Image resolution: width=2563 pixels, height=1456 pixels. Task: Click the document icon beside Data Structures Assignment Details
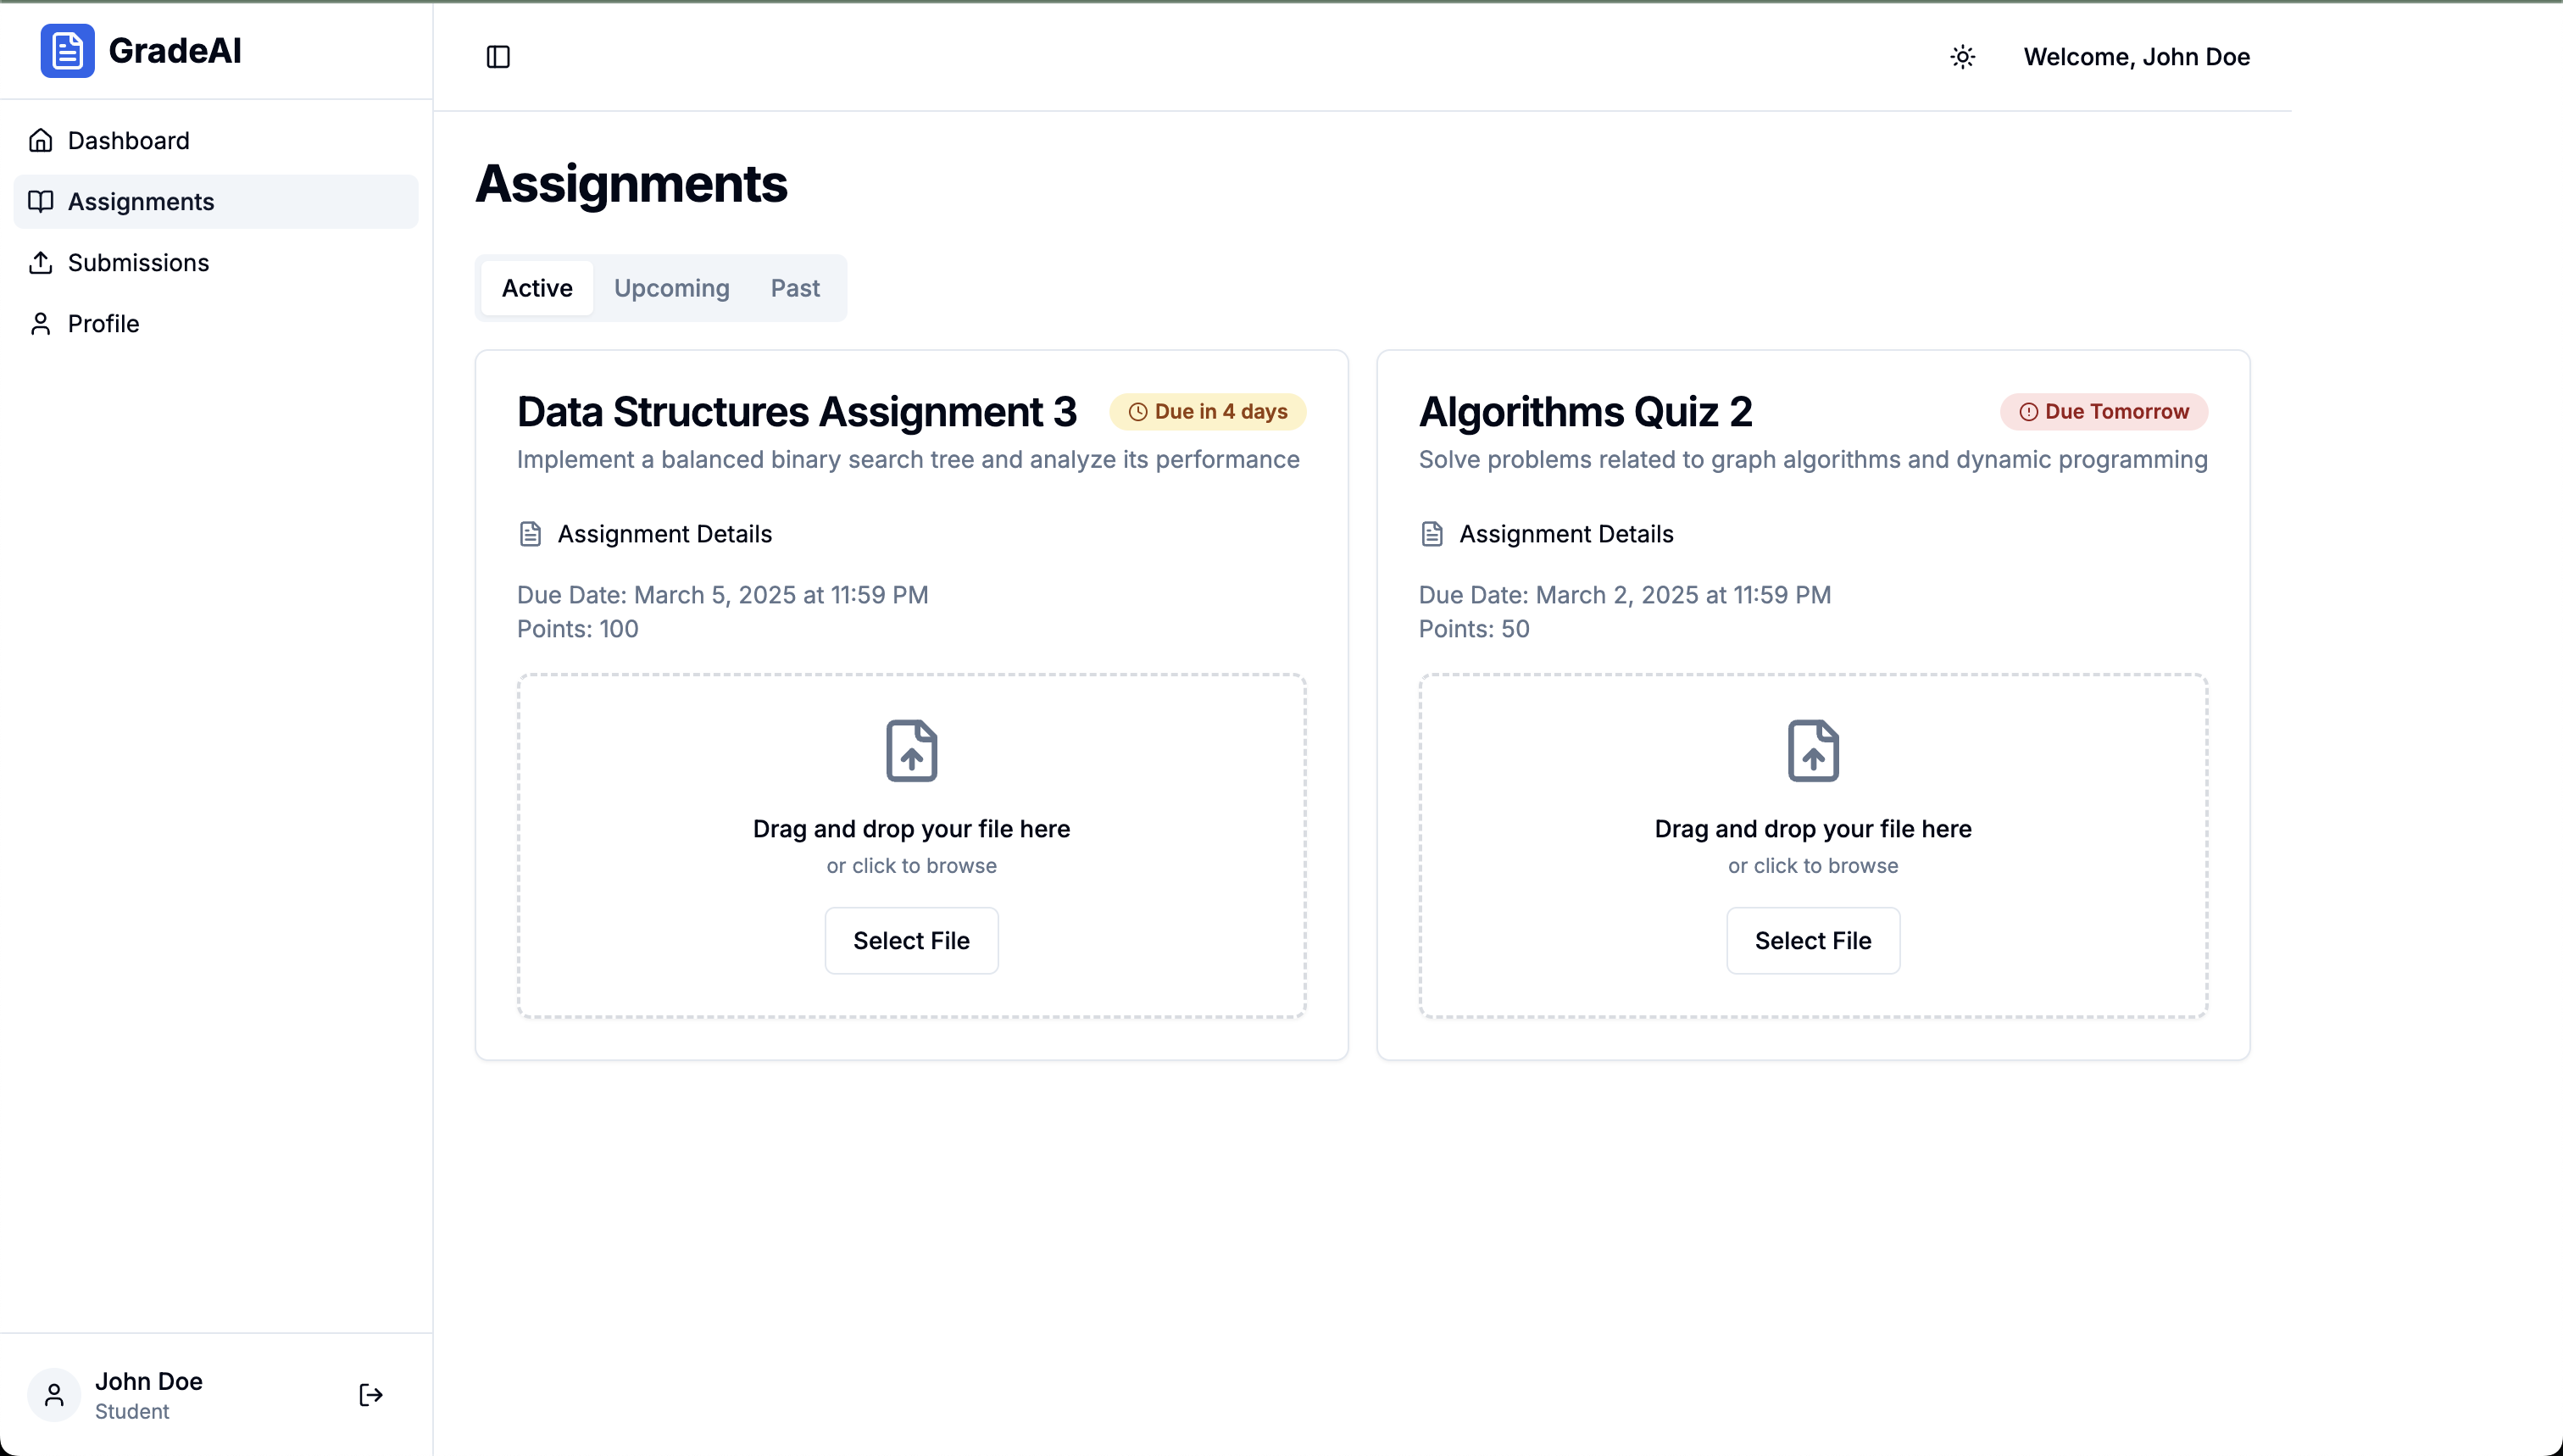click(x=530, y=534)
